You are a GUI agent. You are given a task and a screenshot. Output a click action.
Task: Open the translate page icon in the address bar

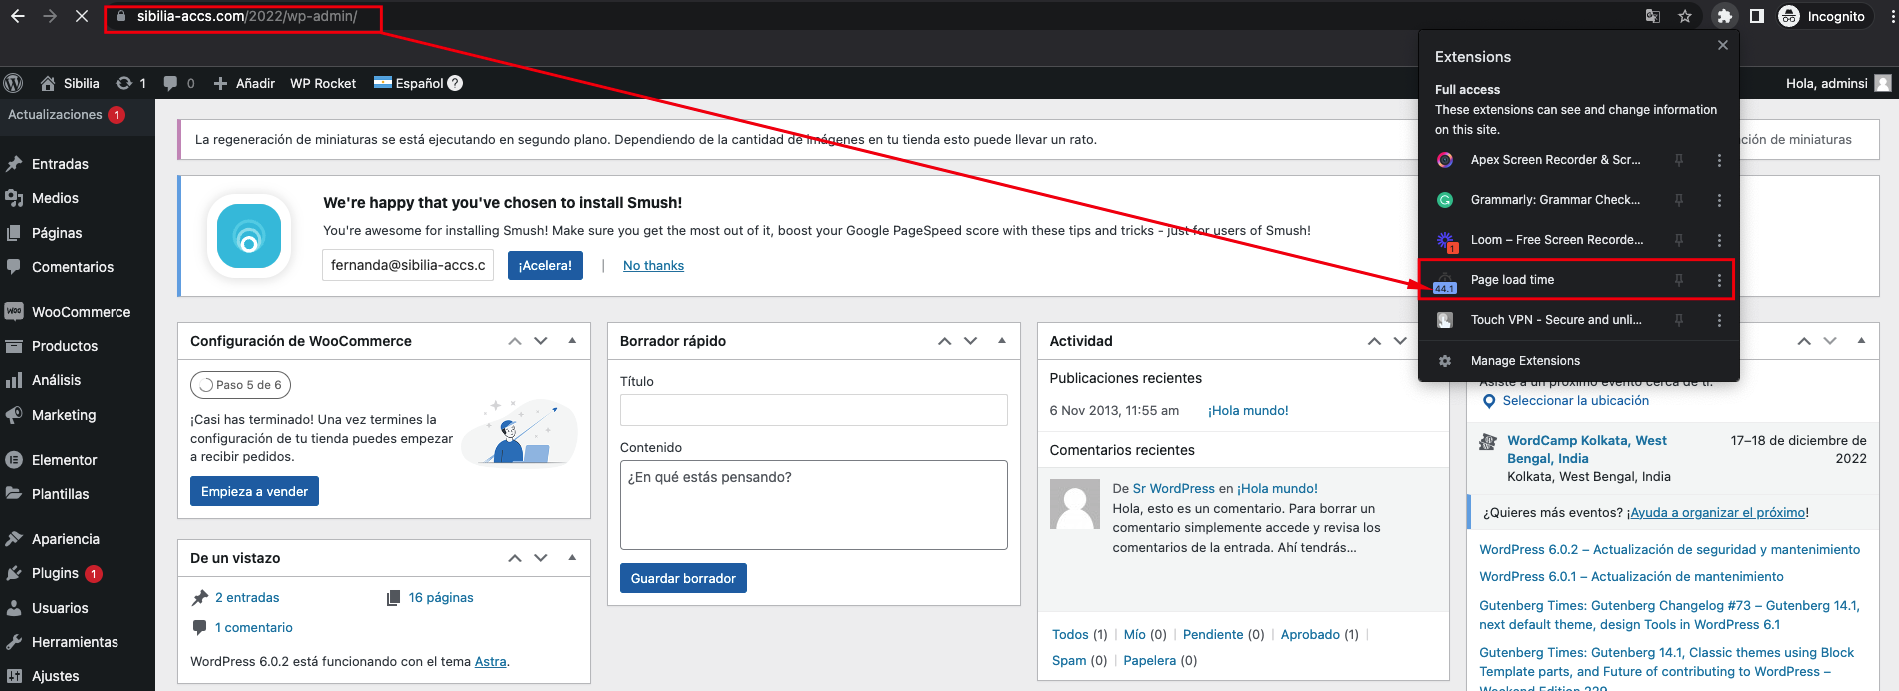coord(1653,16)
